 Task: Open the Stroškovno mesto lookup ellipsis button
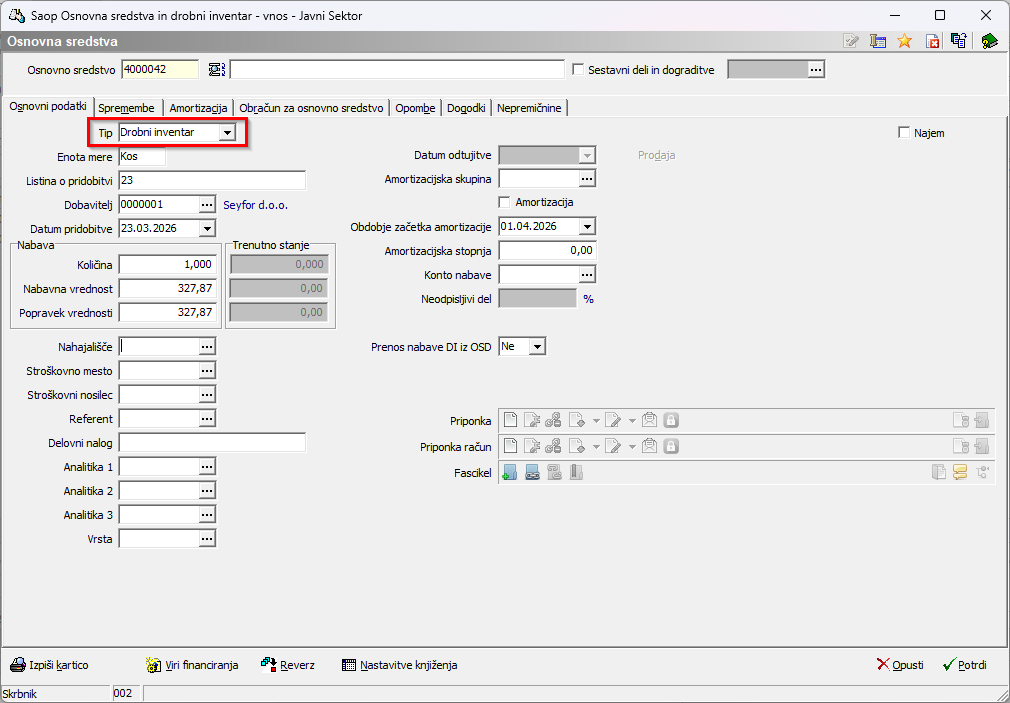pos(207,371)
